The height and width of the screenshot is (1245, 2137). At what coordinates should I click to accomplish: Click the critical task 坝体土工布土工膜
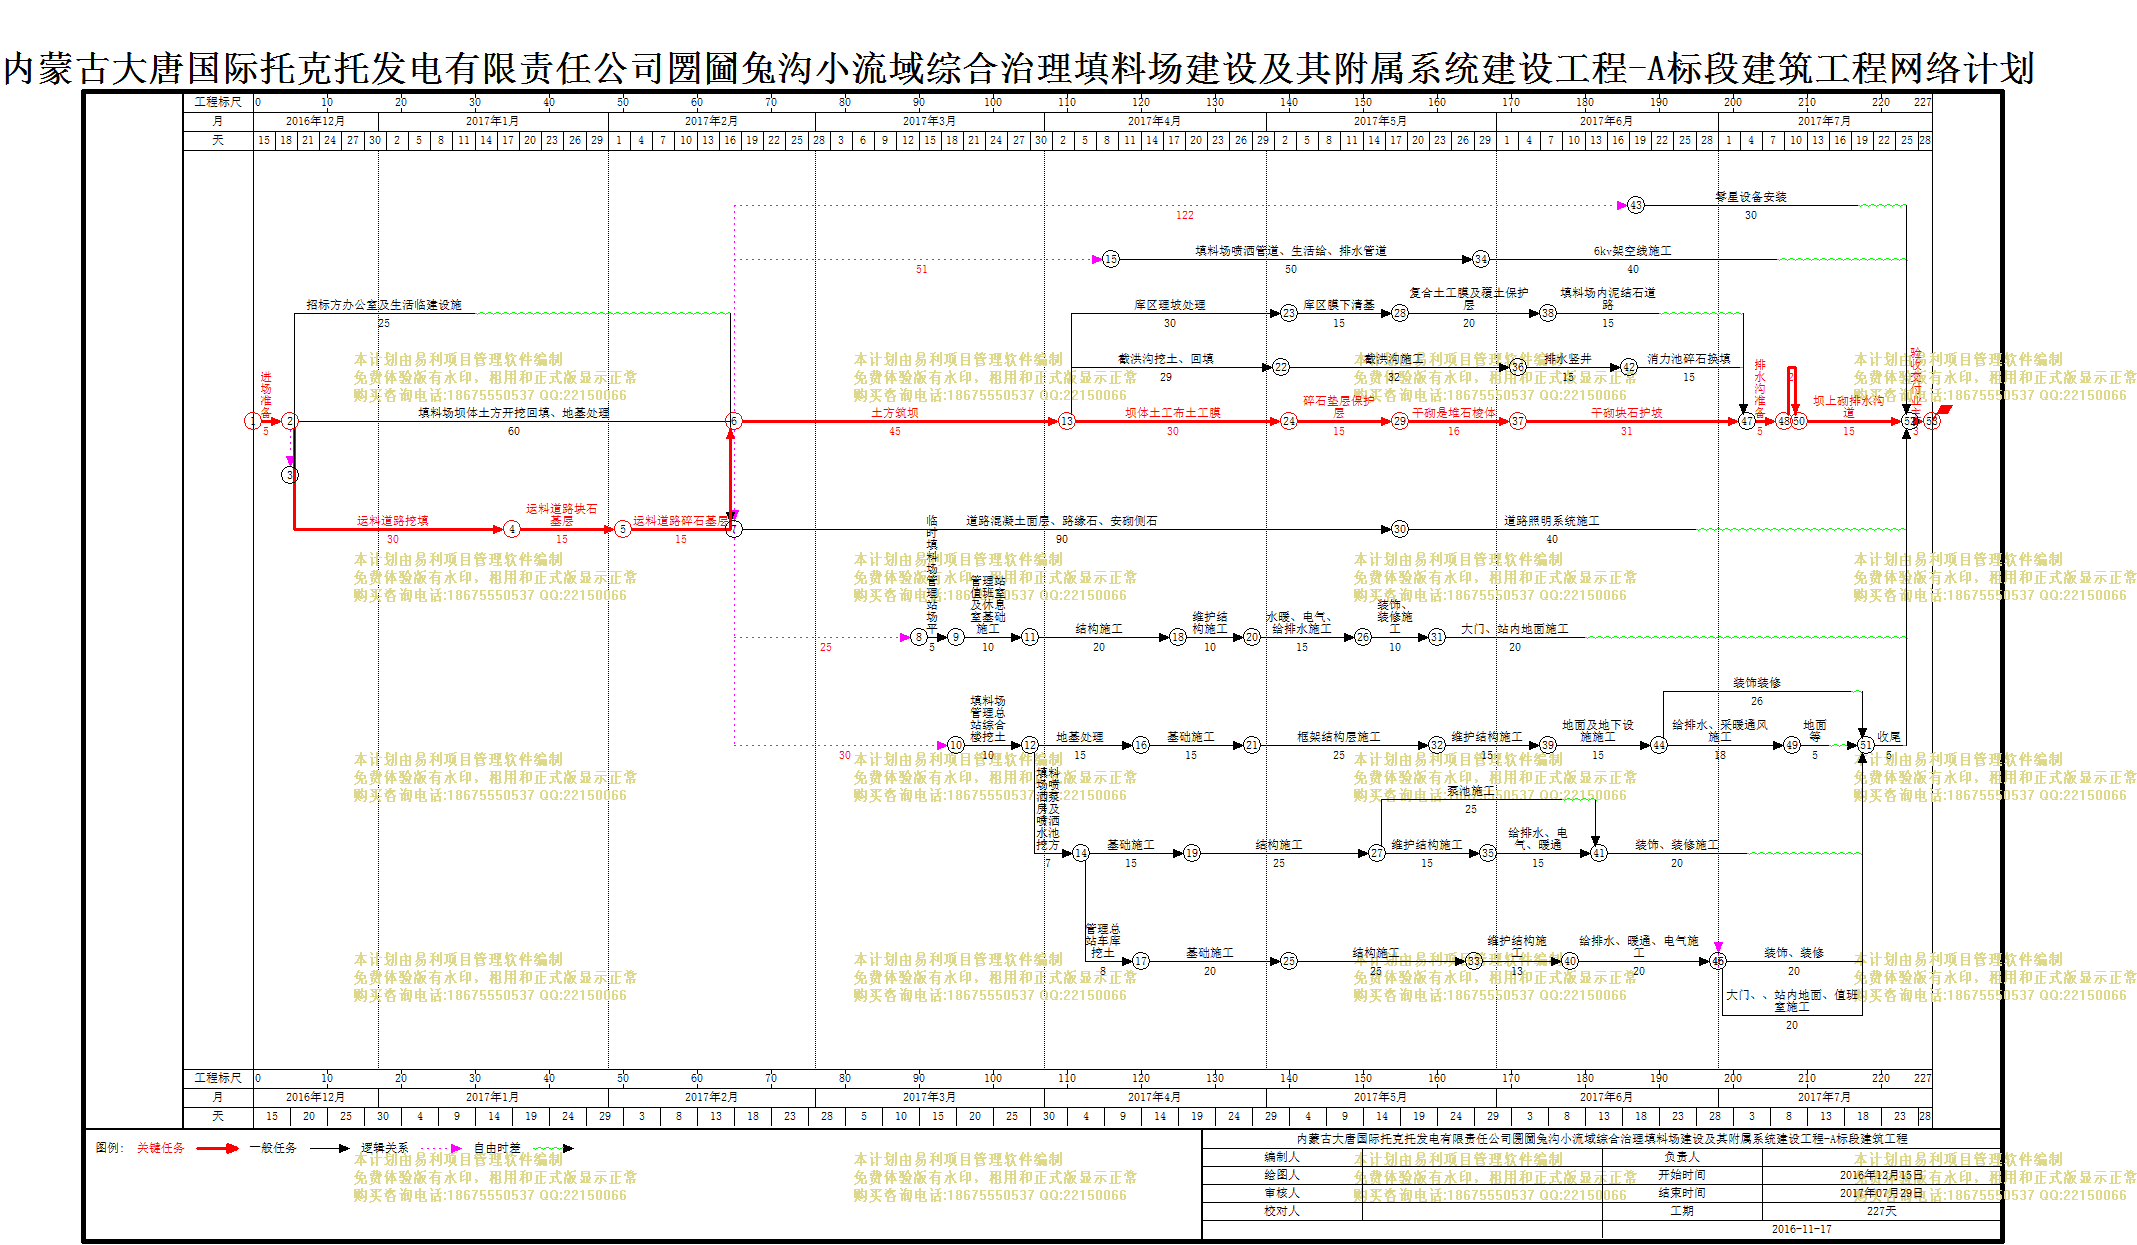(1172, 413)
